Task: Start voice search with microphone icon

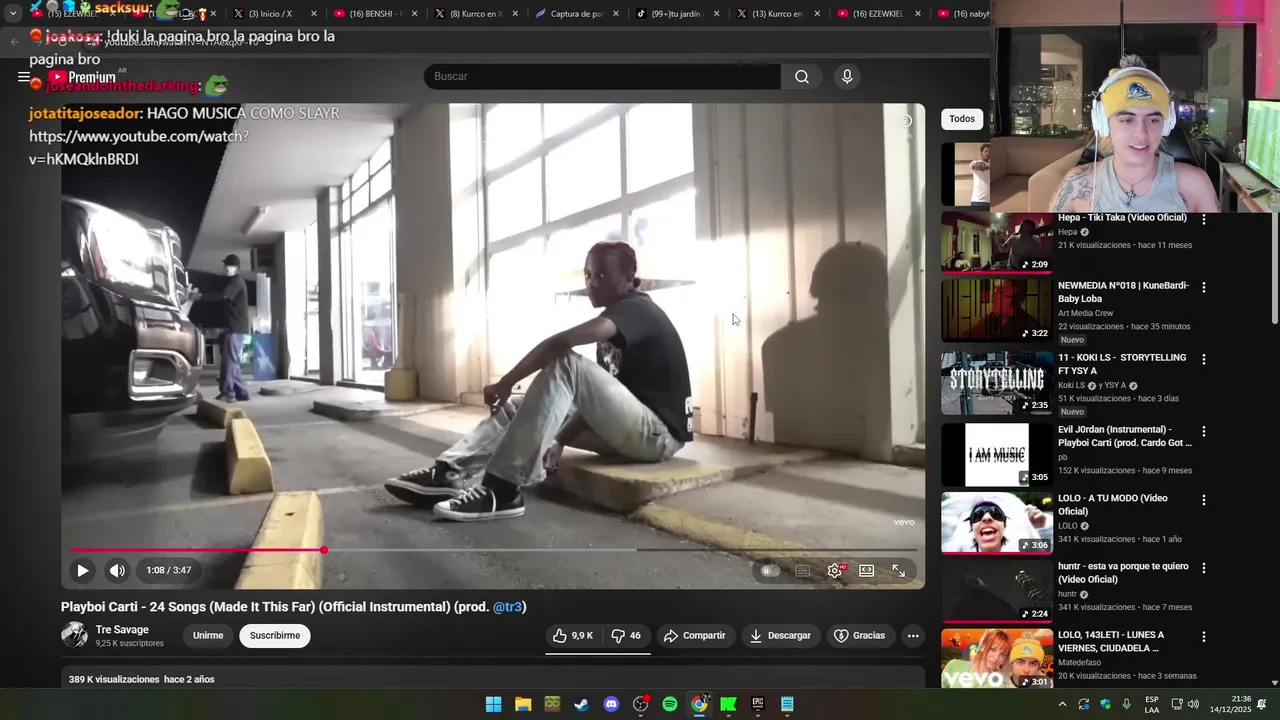Action: [x=847, y=77]
